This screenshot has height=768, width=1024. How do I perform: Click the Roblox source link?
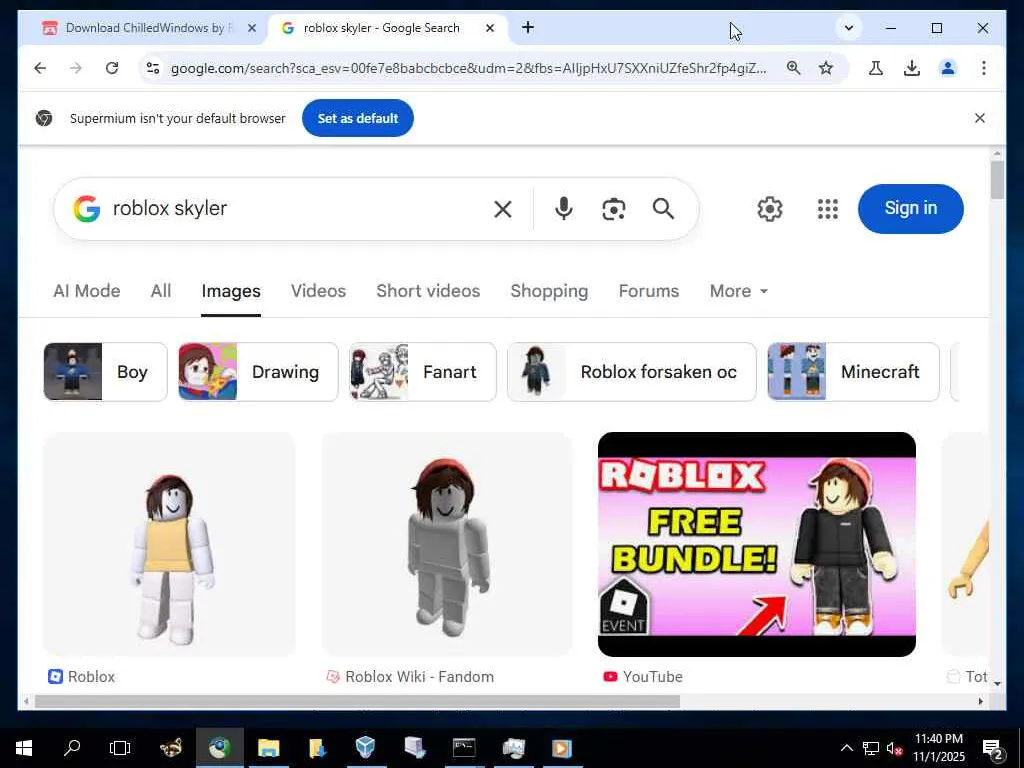pos(82,677)
